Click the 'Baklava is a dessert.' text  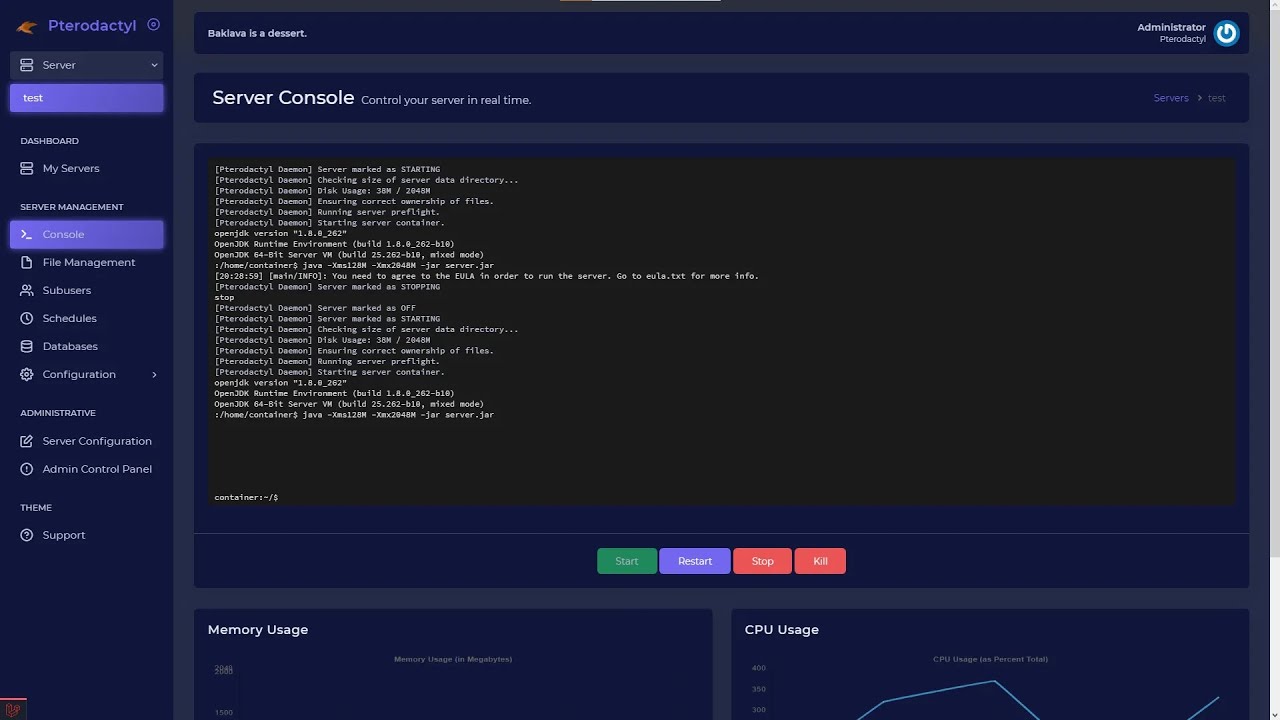point(257,33)
